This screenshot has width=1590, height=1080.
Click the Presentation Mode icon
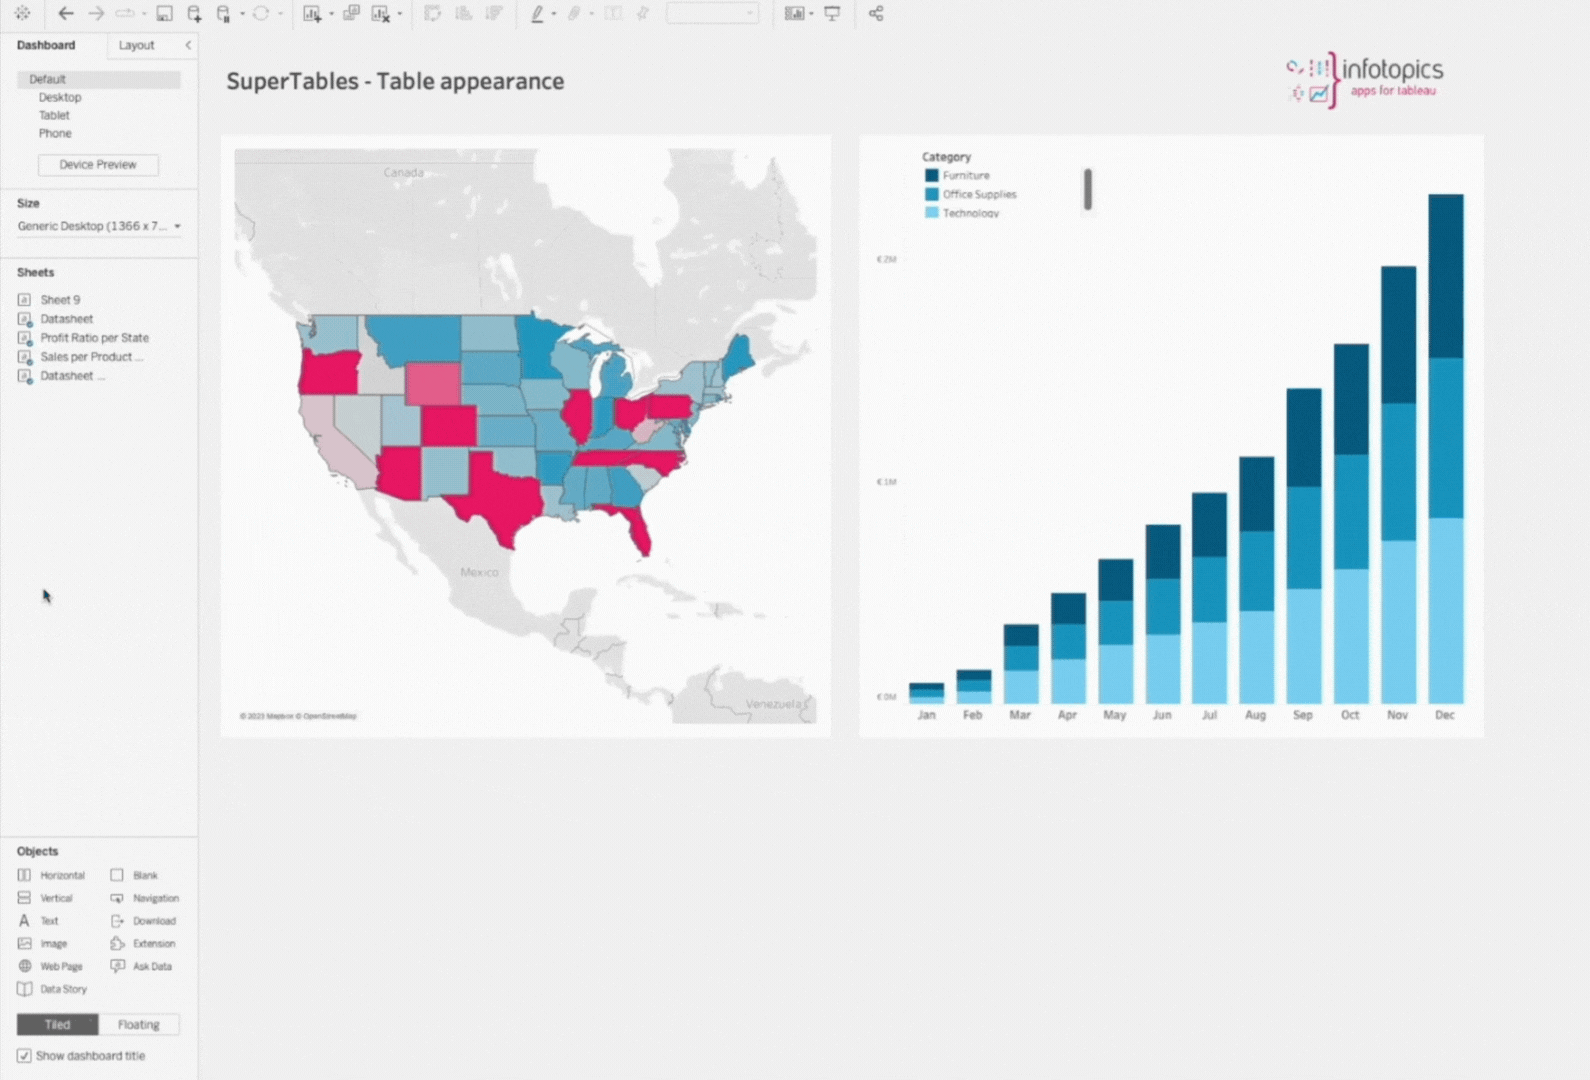coord(832,13)
